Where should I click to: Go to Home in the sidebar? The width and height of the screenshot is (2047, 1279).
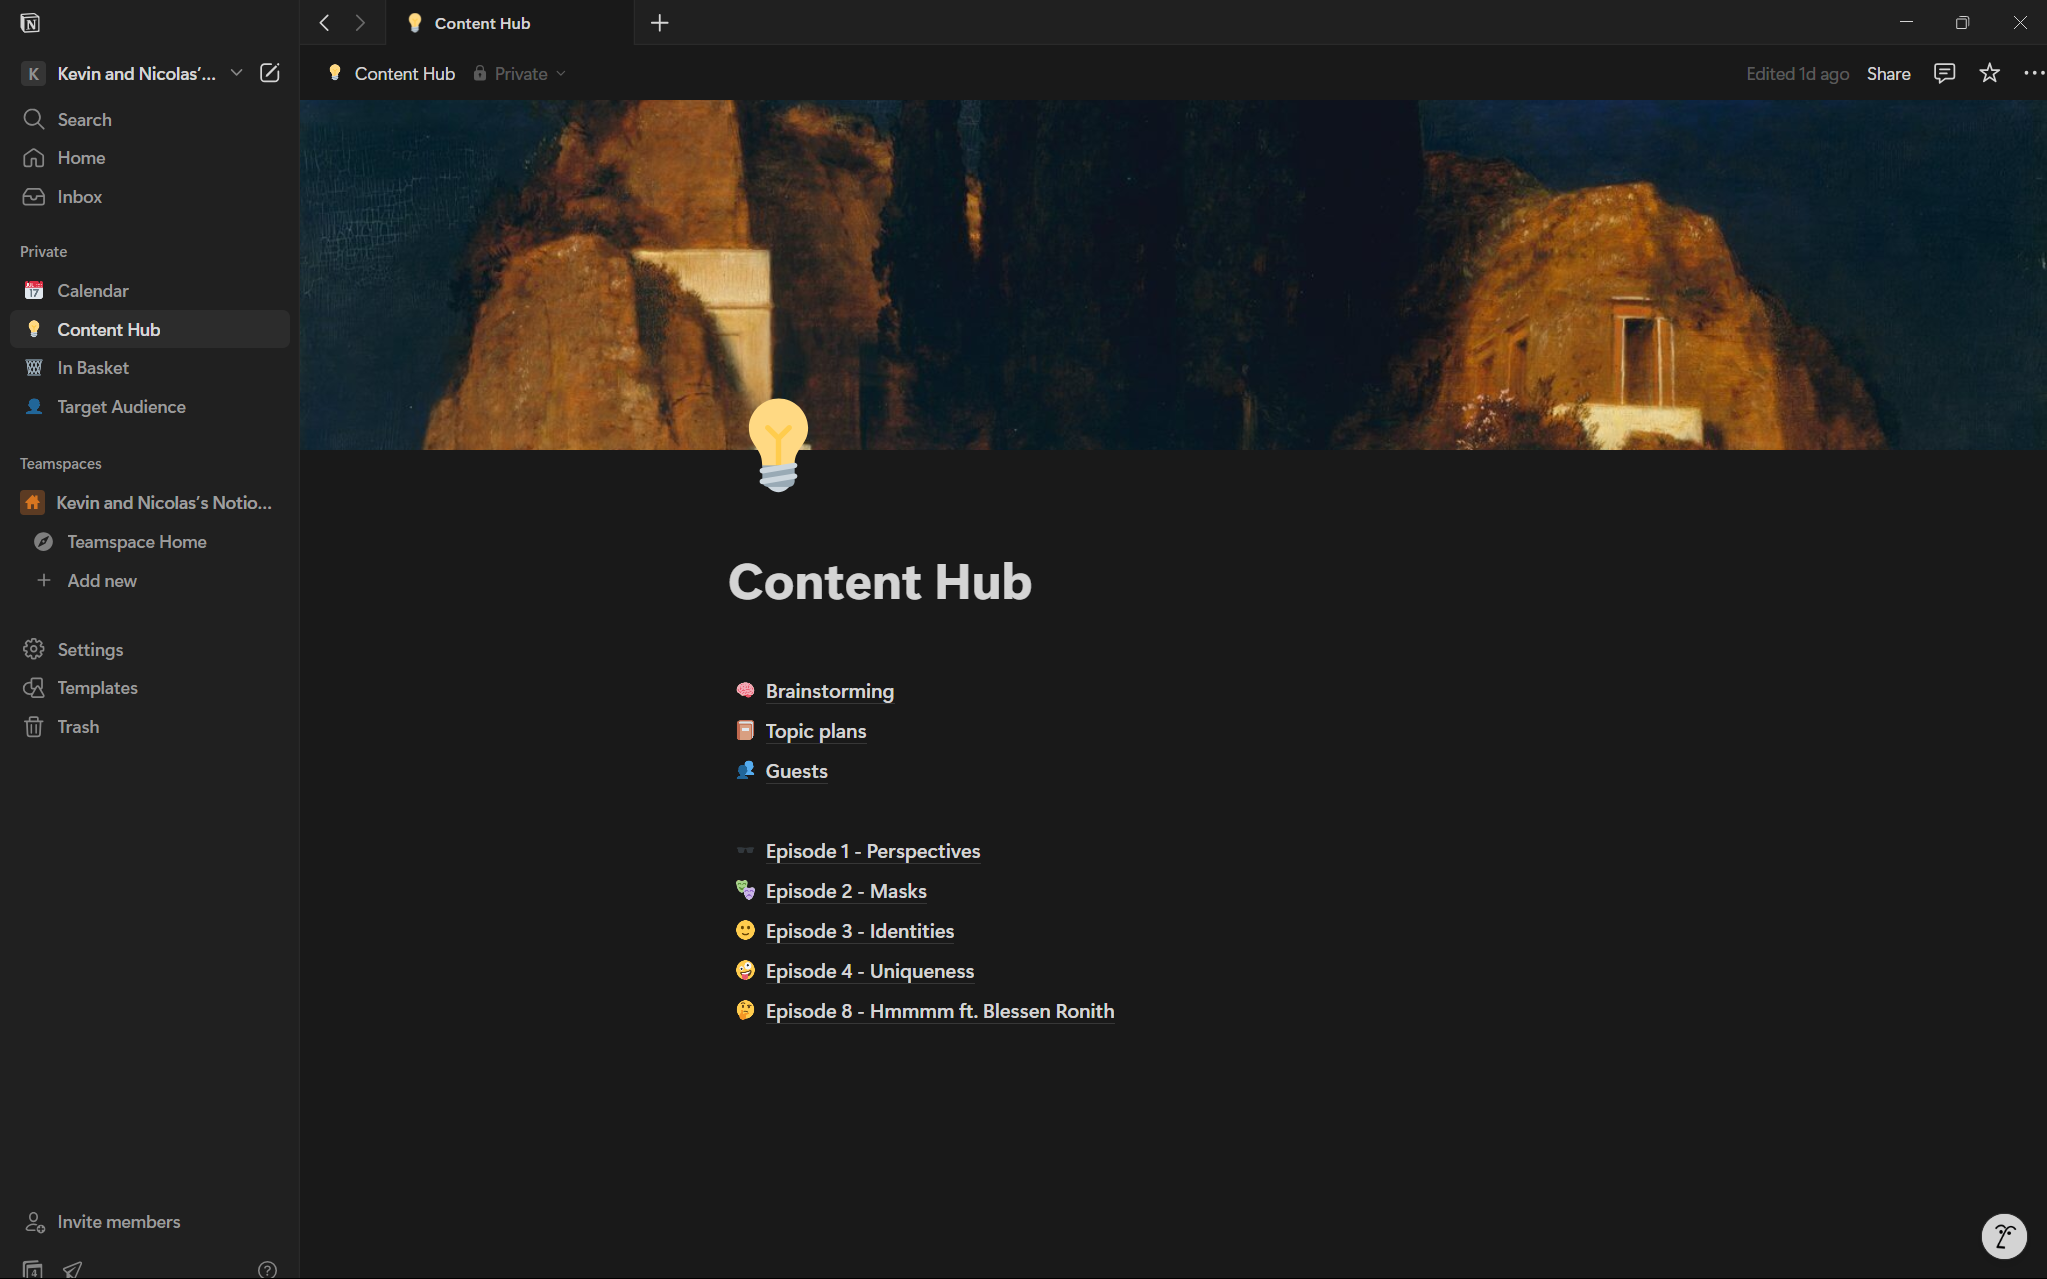[150, 158]
